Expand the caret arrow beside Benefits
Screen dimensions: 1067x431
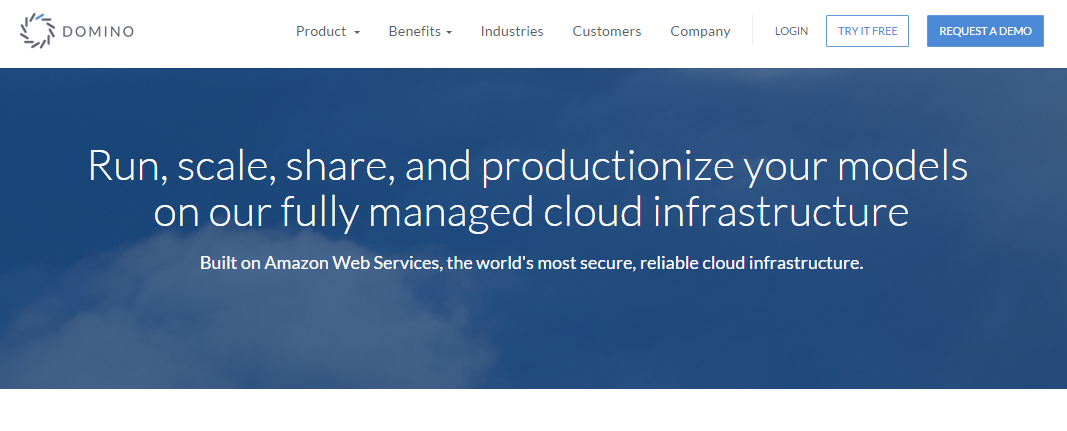[x=449, y=33]
